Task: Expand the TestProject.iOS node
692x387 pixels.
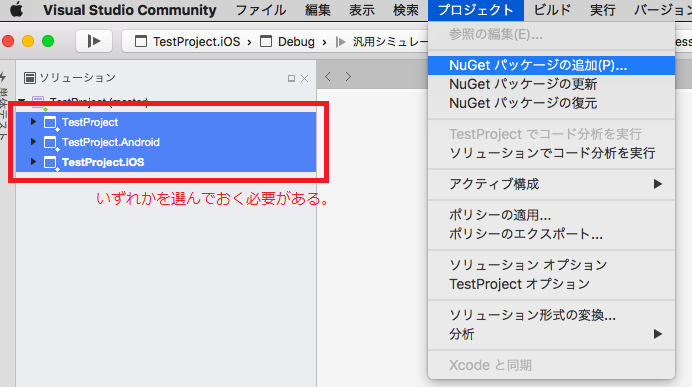Action: pos(33,162)
